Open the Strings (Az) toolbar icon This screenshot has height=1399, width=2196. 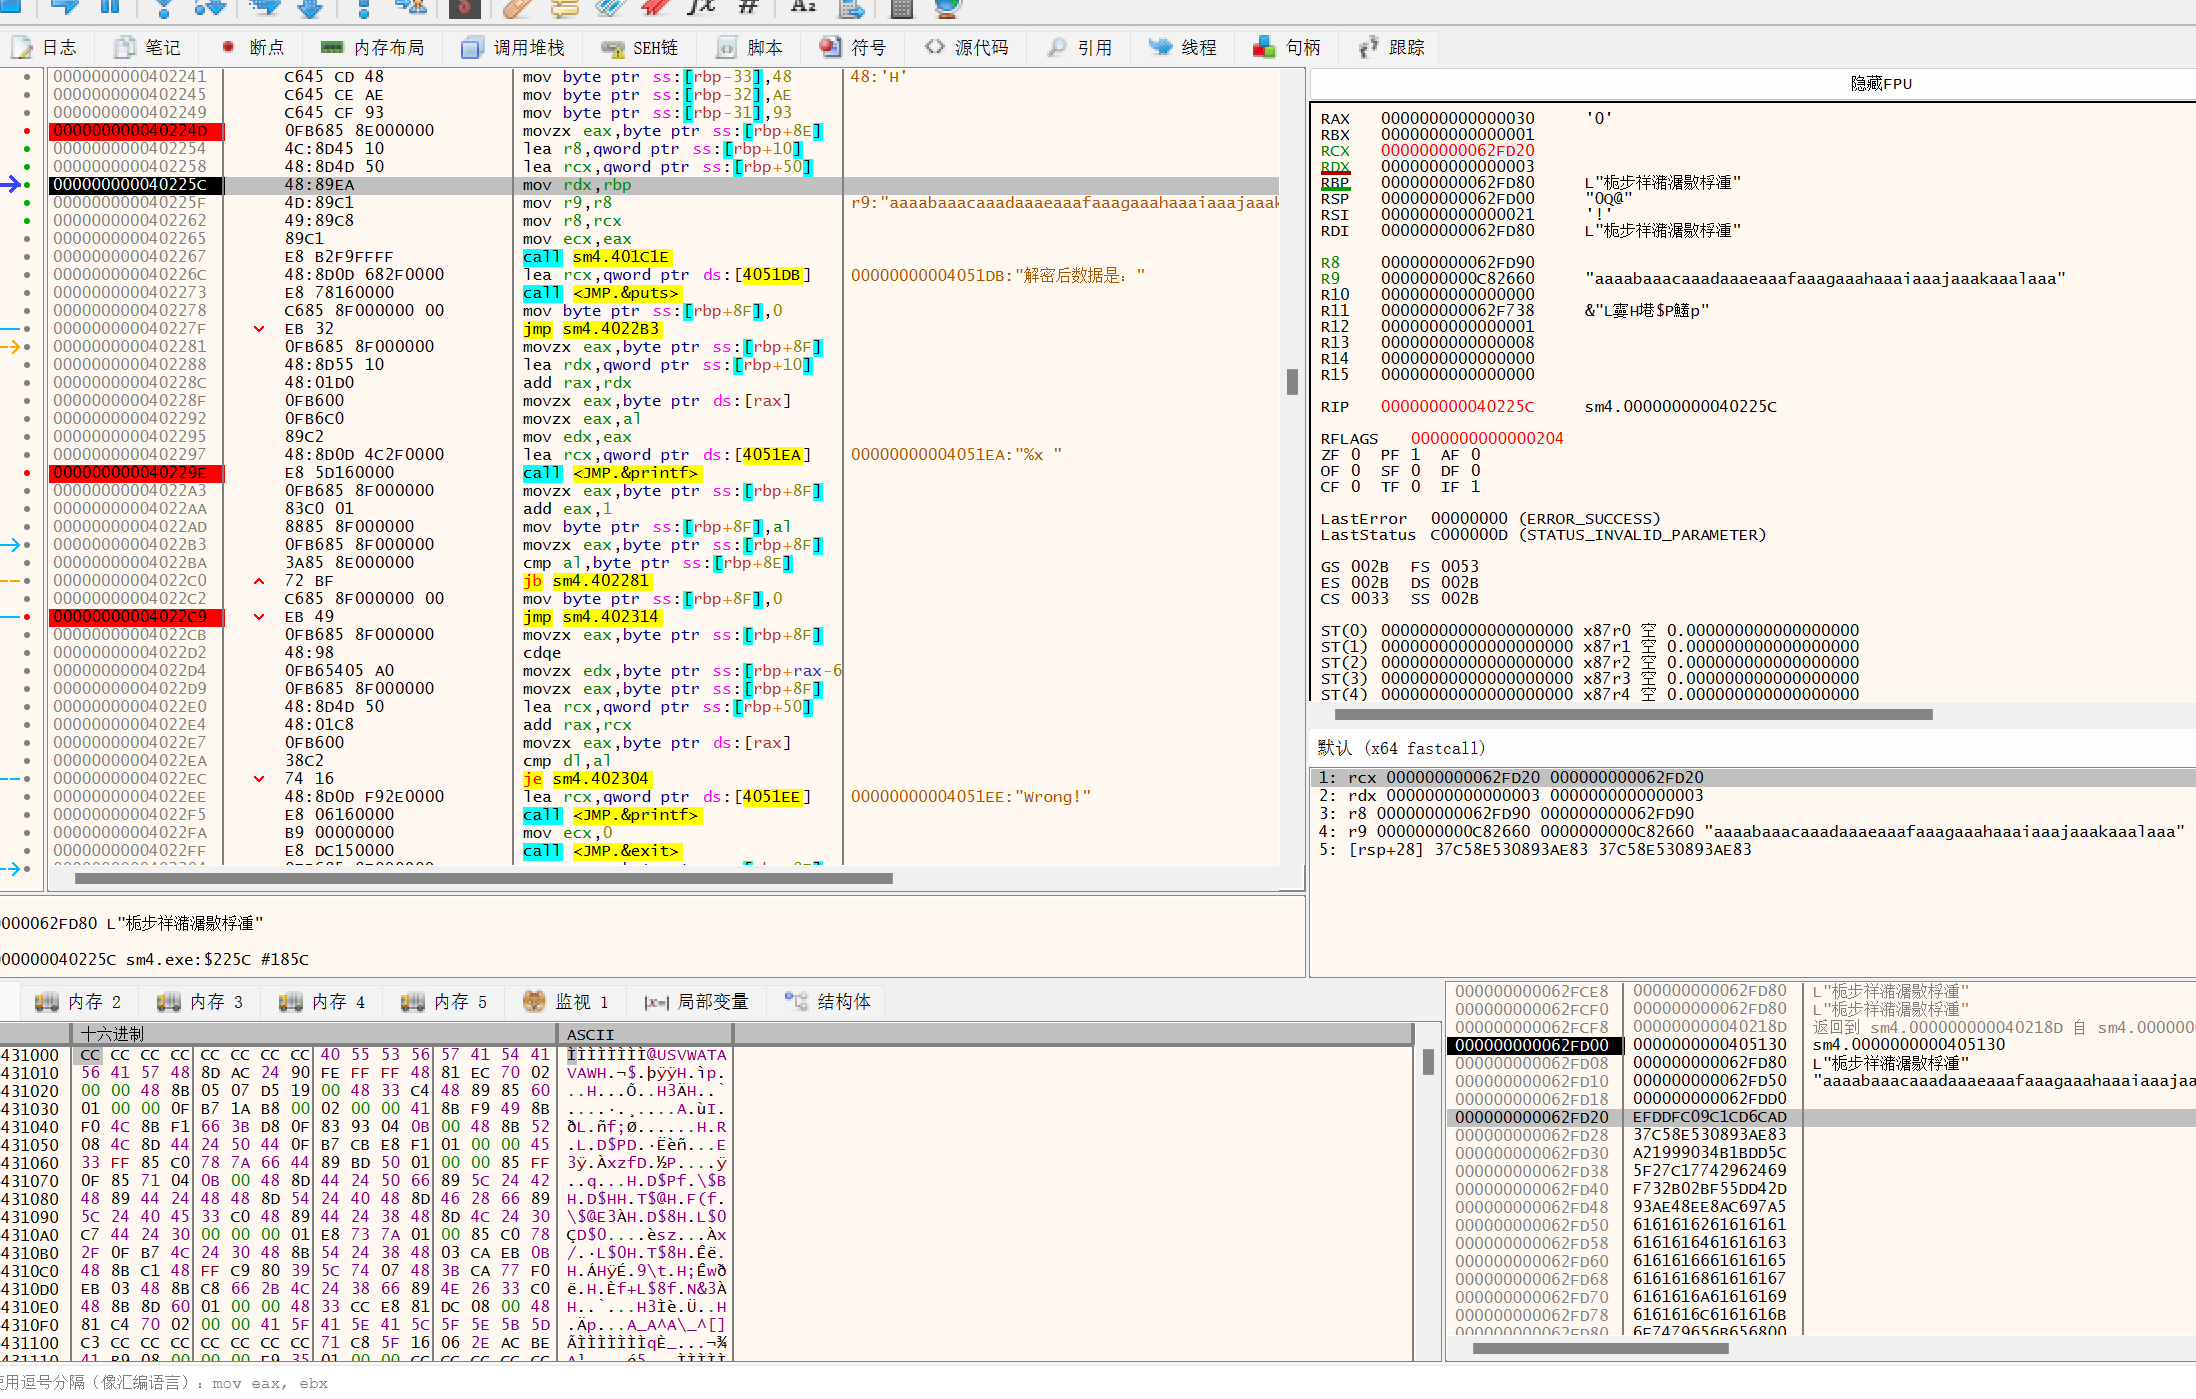(x=803, y=7)
